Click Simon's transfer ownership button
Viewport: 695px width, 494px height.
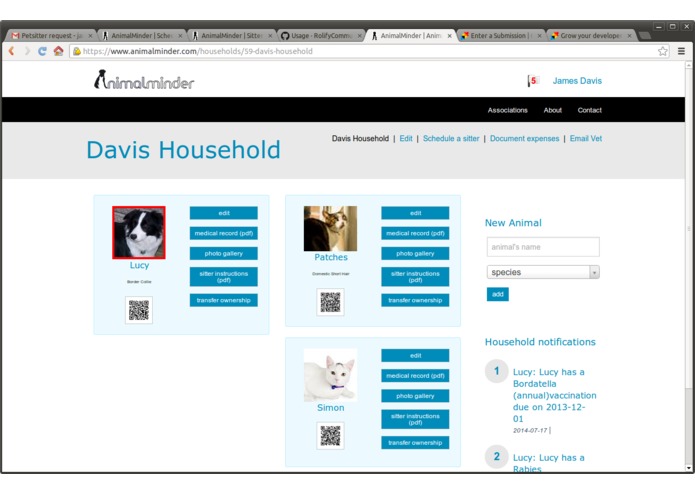pyautogui.click(x=415, y=443)
